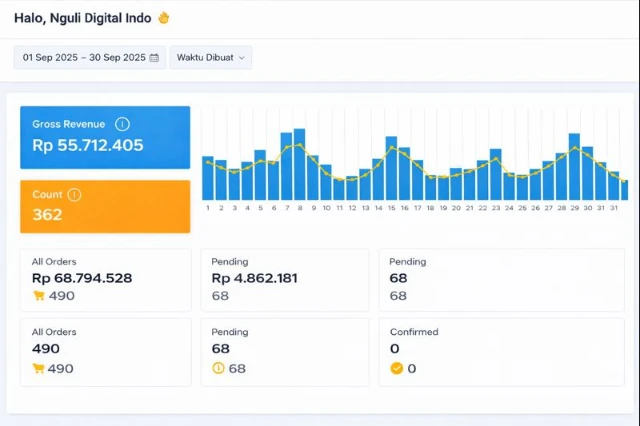Click the yellow clock icon under Pending 68
The width and height of the screenshot is (640, 426).
coord(218,368)
